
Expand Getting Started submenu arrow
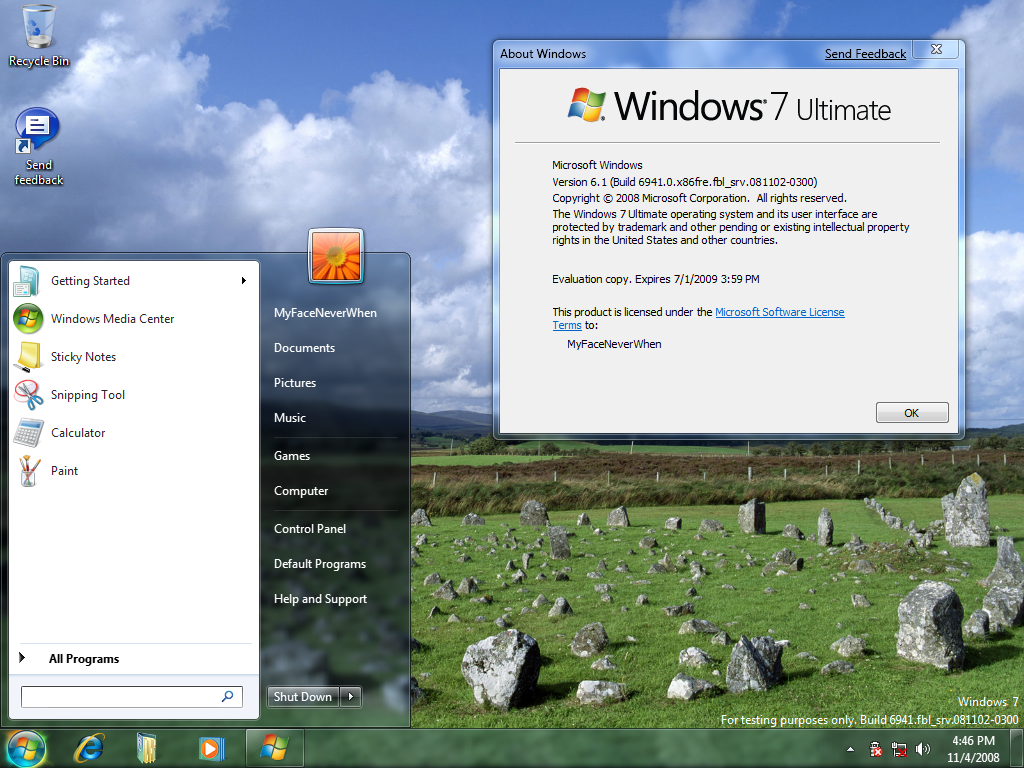(243, 281)
